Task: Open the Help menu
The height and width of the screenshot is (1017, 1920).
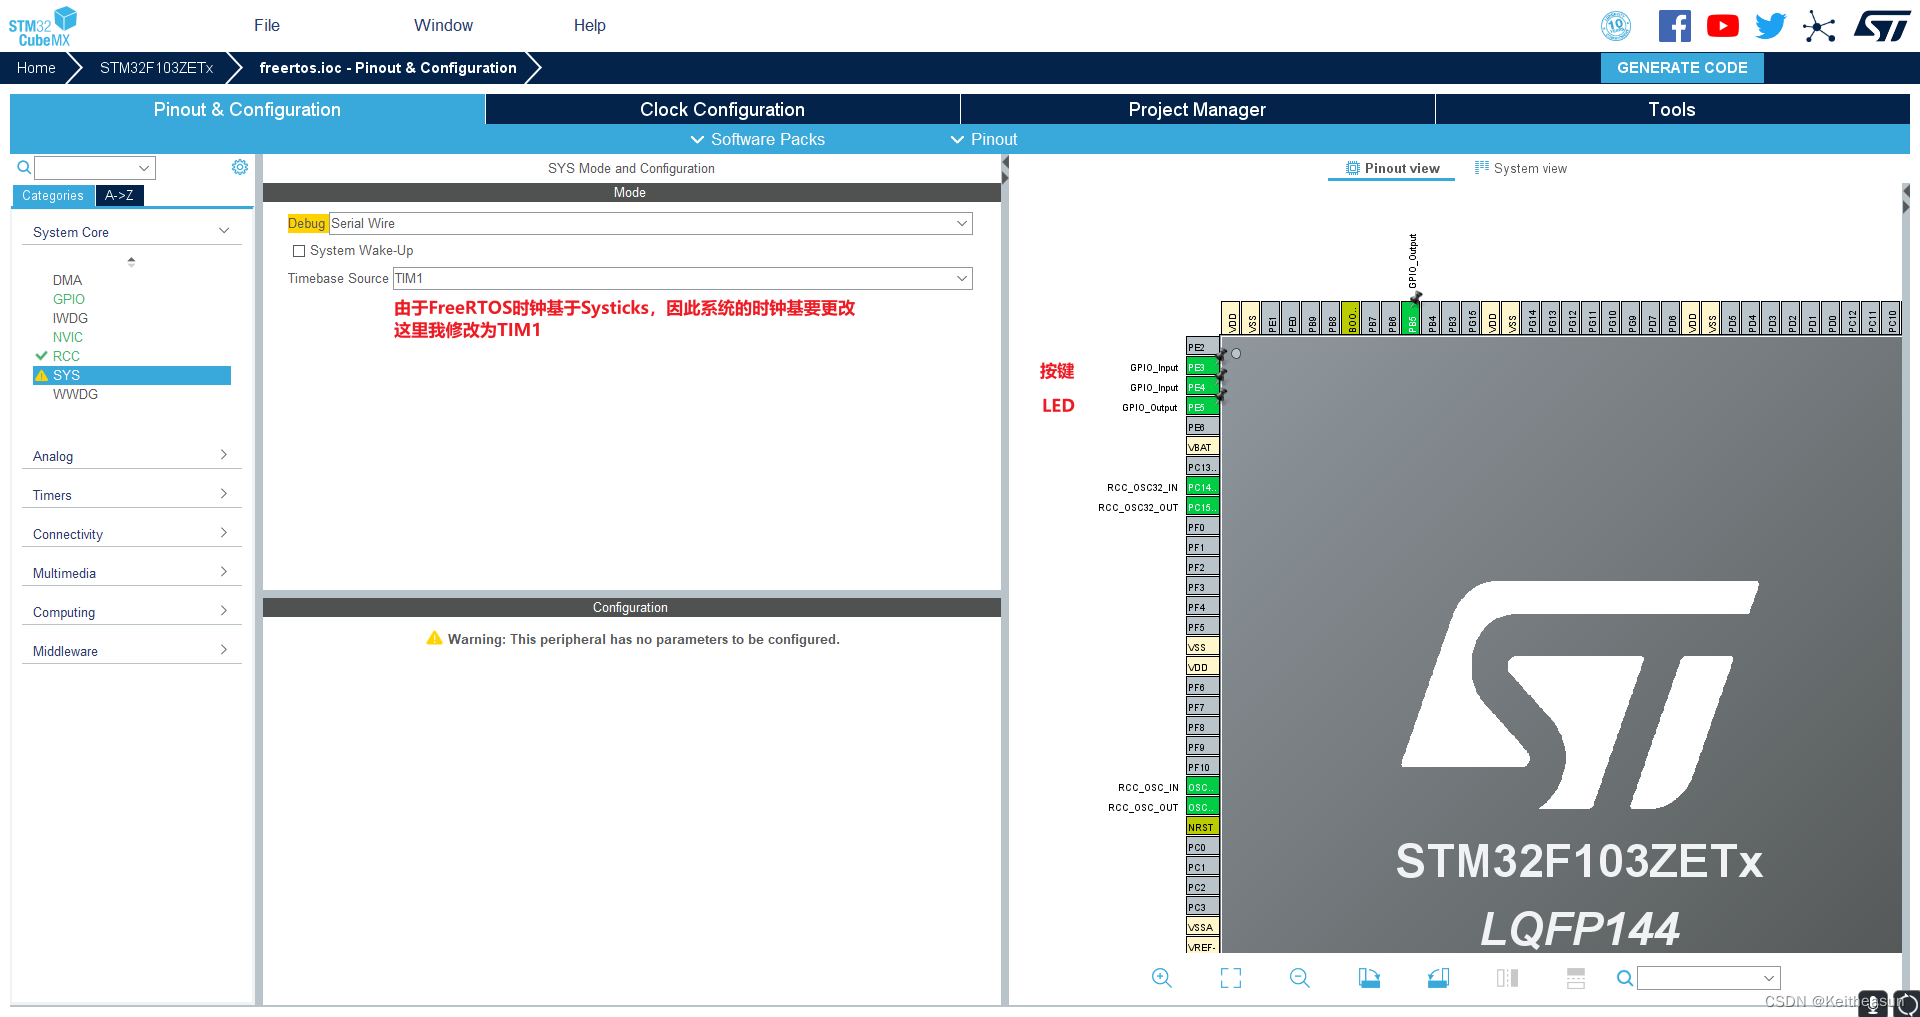Action: 589,25
